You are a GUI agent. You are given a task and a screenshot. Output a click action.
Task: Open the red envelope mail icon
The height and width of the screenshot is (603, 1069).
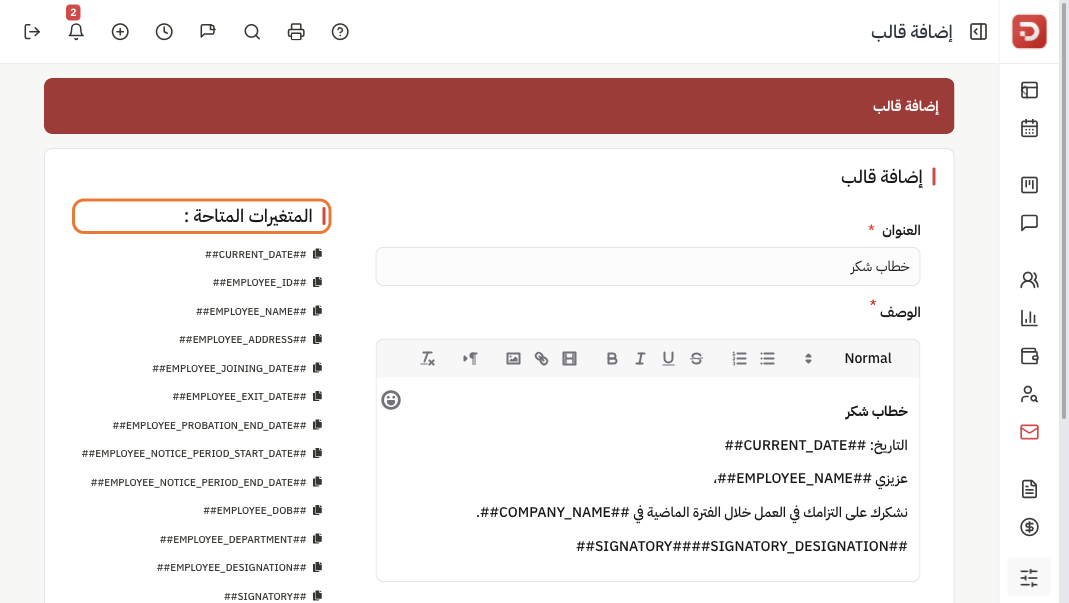[1029, 432]
